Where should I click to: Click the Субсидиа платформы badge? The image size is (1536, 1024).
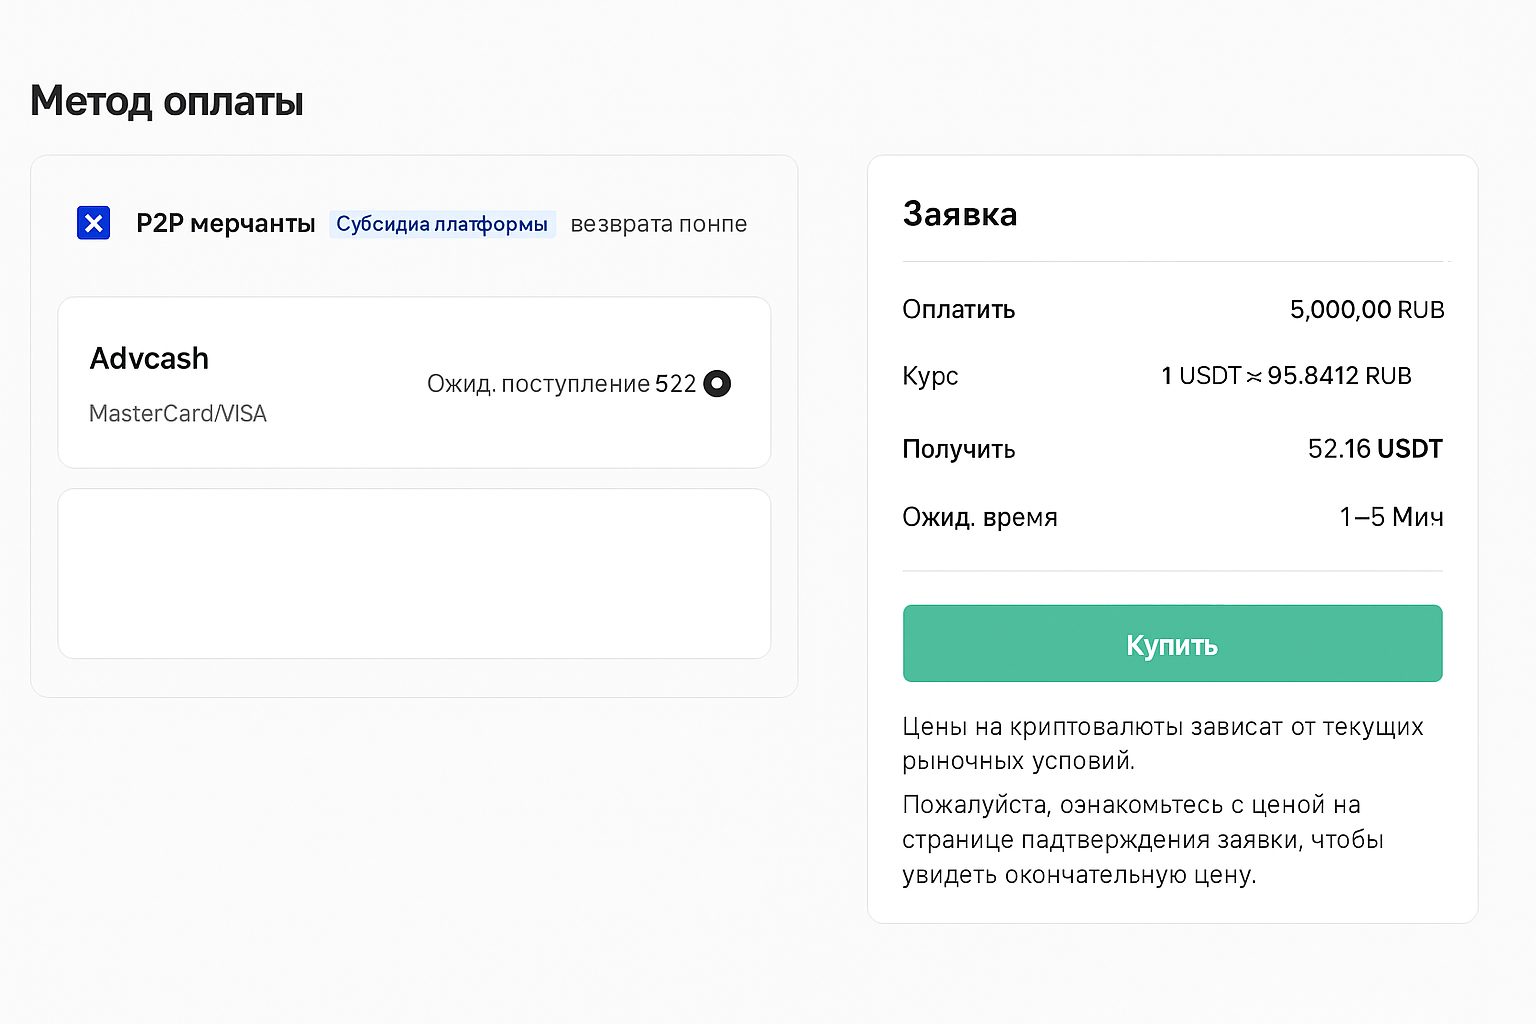pos(441,224)
